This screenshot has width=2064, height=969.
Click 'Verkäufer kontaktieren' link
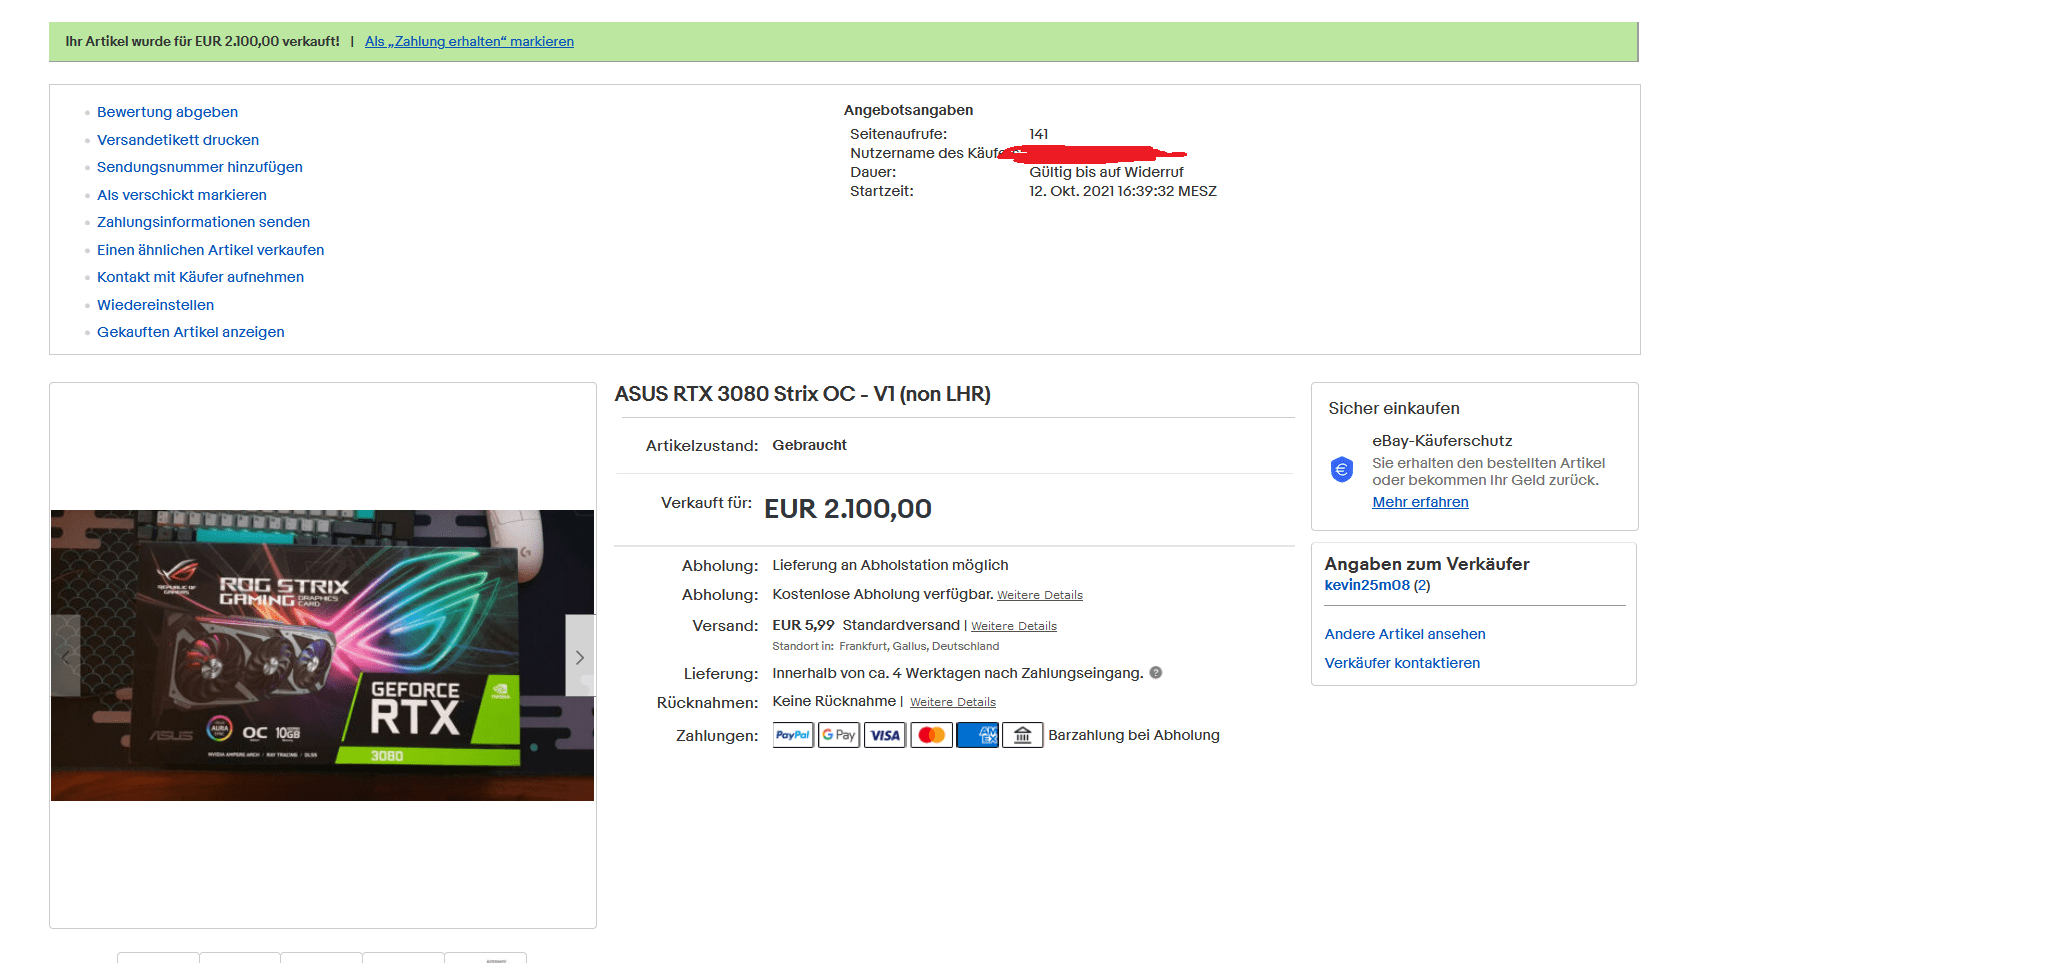pyautogui.click(x=1402, y=663)
